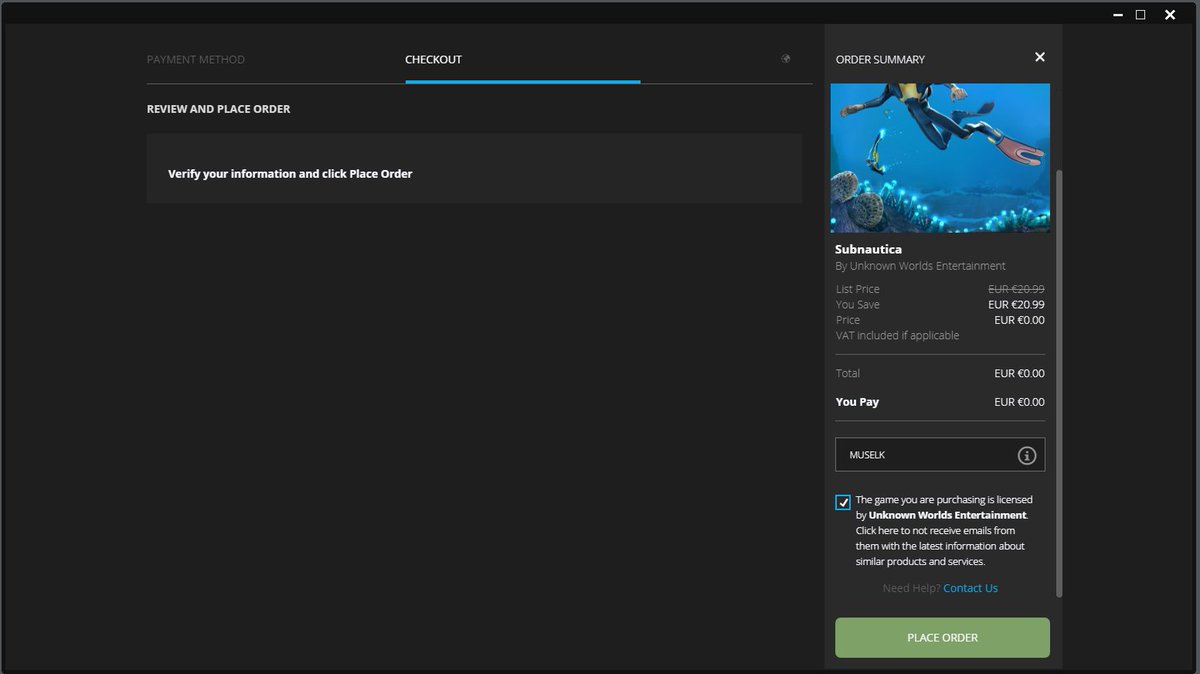This screenshot has width=1200, height=674.
Task: Click 'Verify your information and click Place Order'
Action: pos(290,174)
